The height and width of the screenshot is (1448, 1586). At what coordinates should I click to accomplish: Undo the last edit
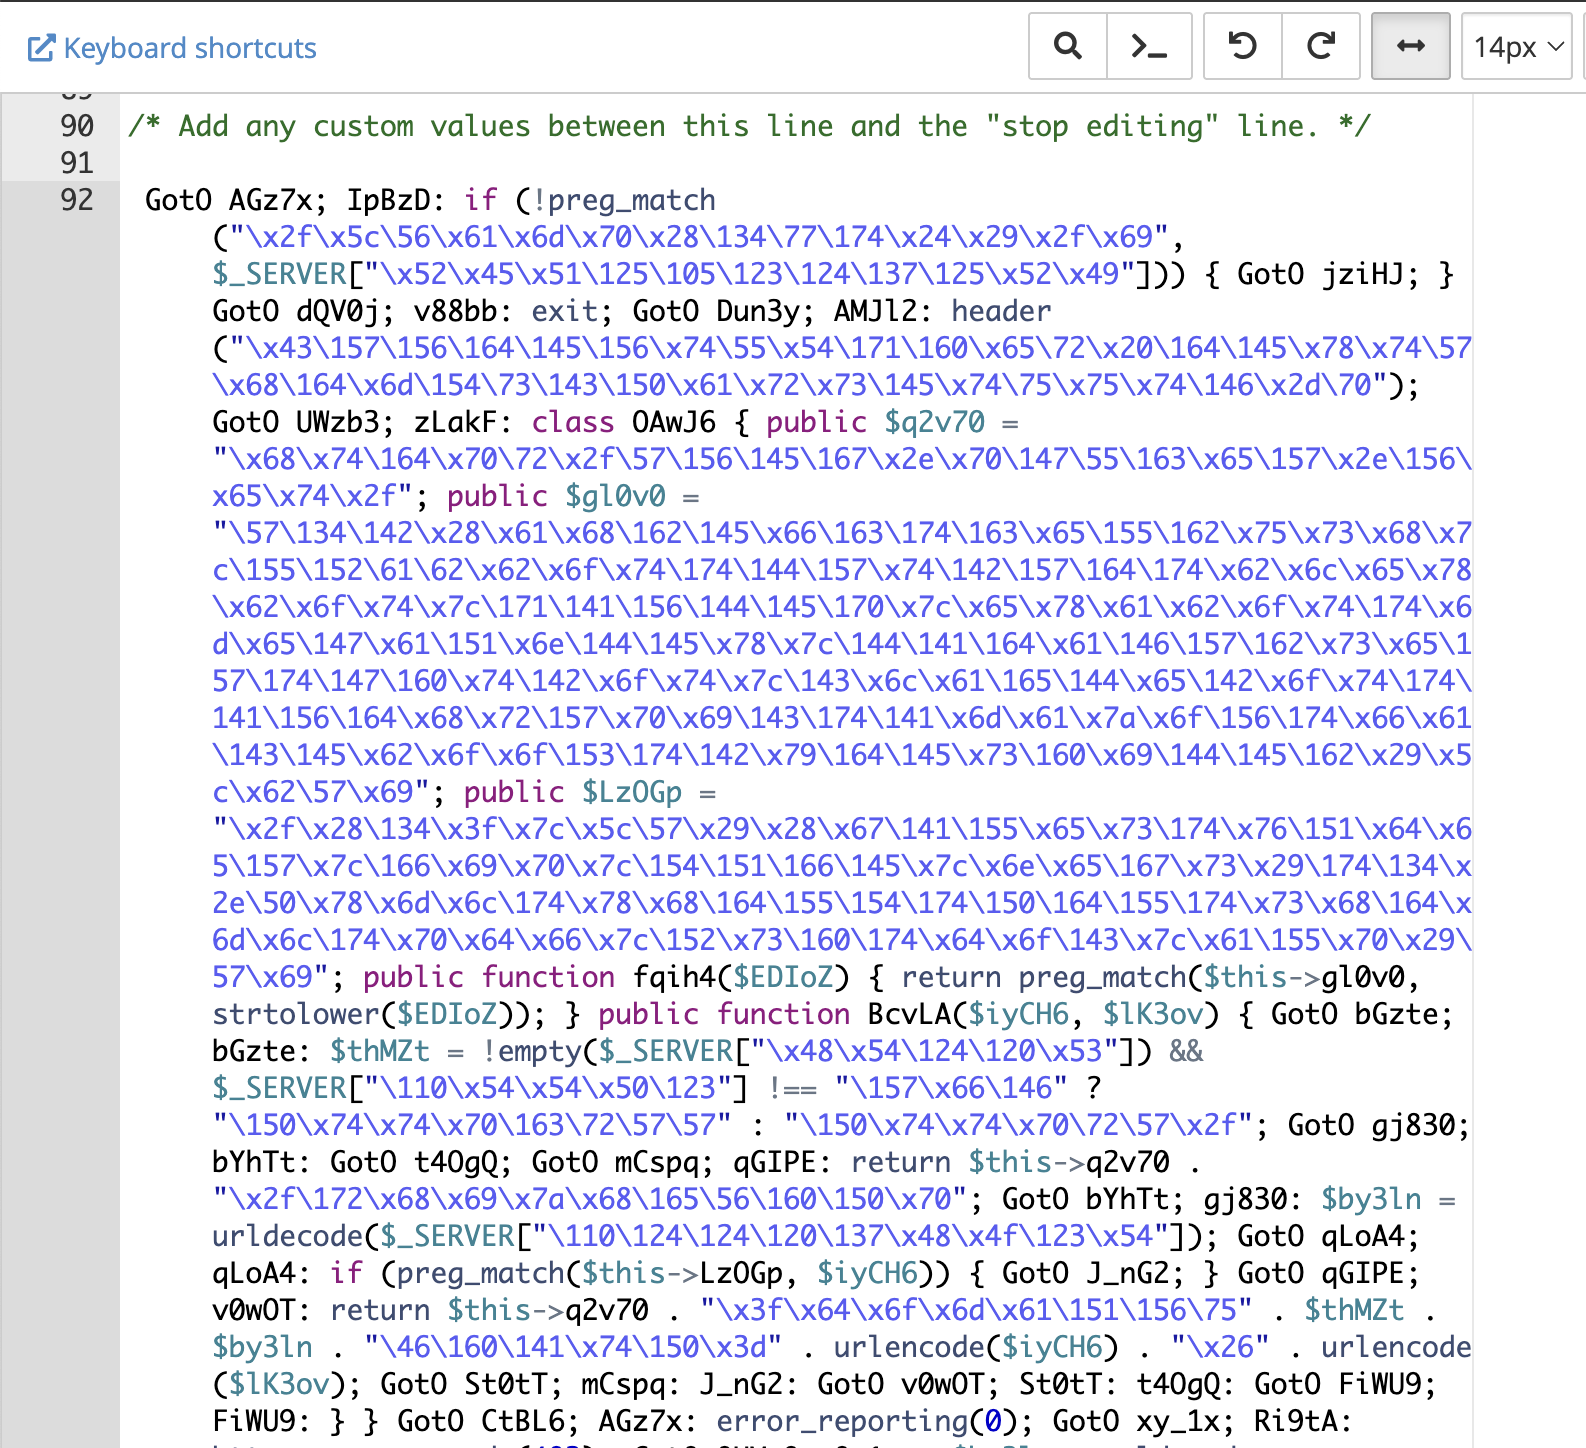click(1243, 46)
